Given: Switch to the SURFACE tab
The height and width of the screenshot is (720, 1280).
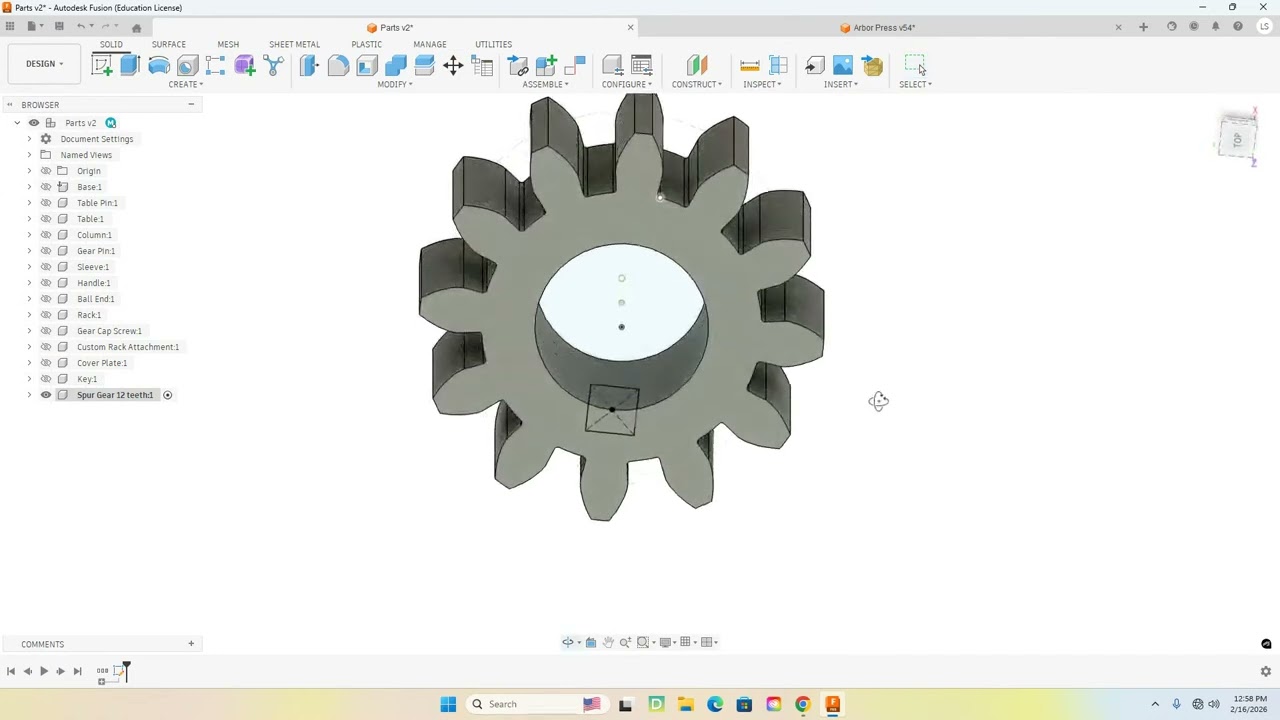Looking at the screenshot, I should pyautogui.click(x=169, y=44).
